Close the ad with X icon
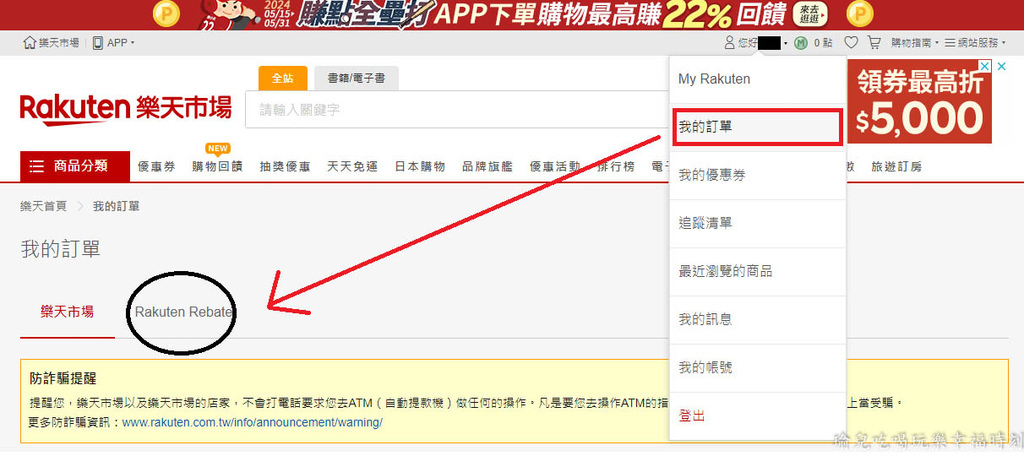 coord(1002,66)
